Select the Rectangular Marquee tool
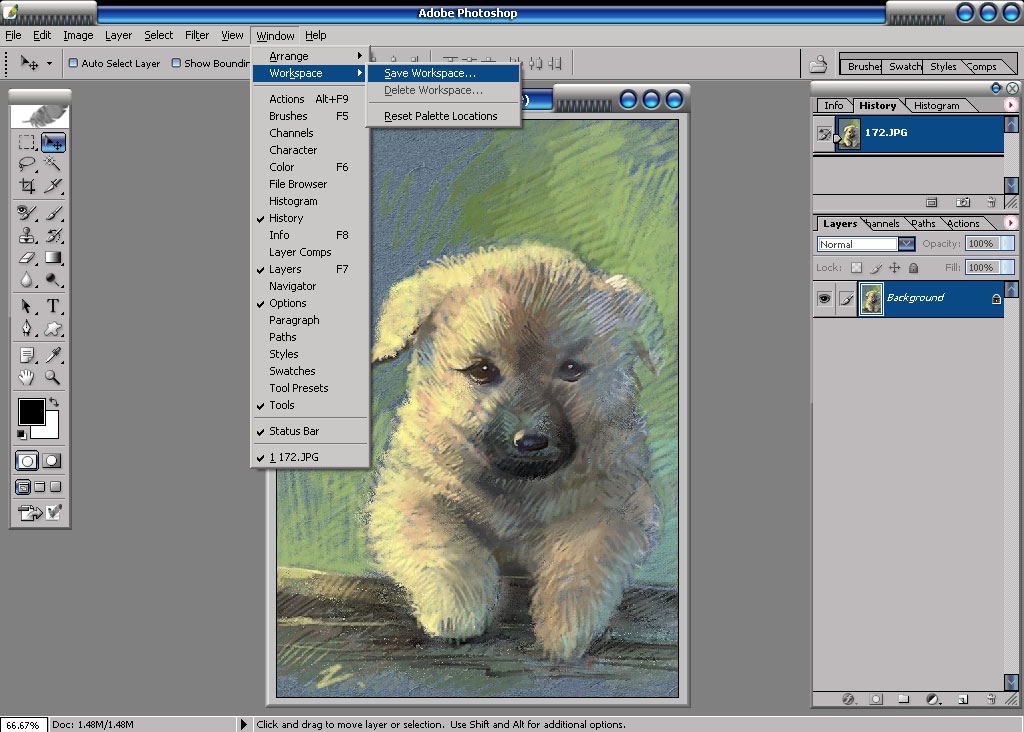This screenshot has width=1024, height=732. pyautogui.click(x=26, y=142)
